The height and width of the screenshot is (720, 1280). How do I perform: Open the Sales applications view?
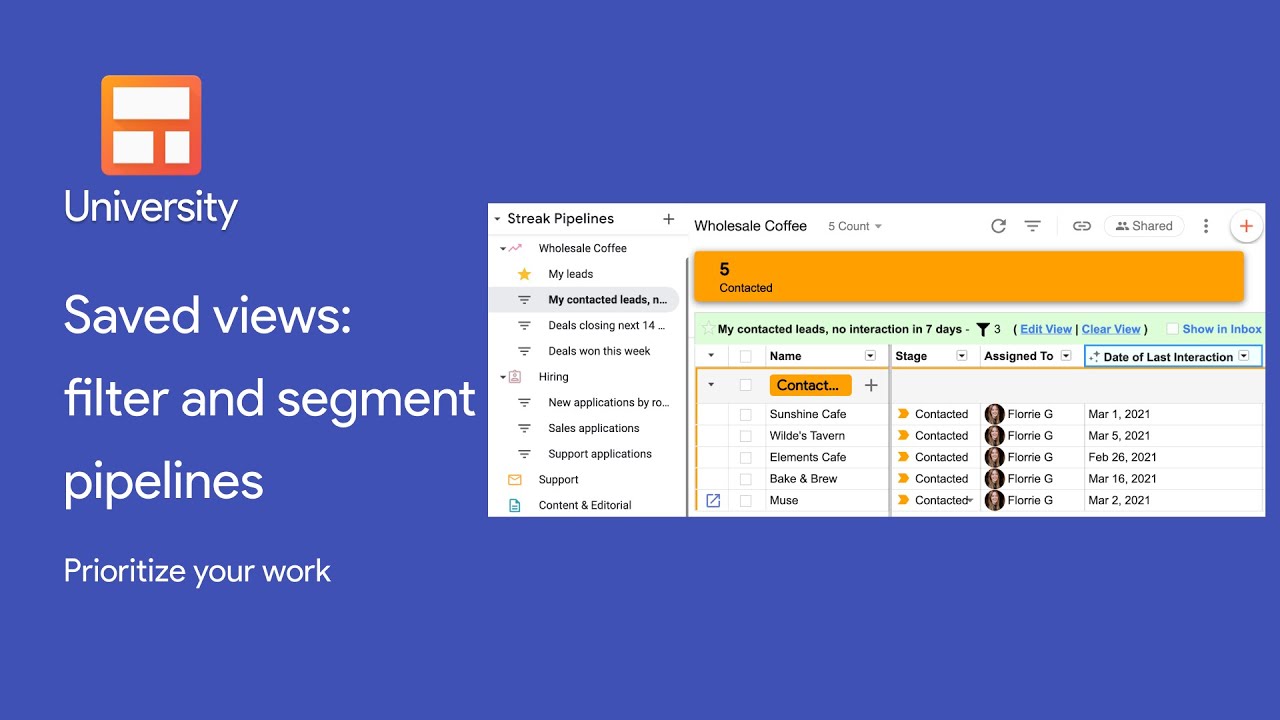click(594, 428)
